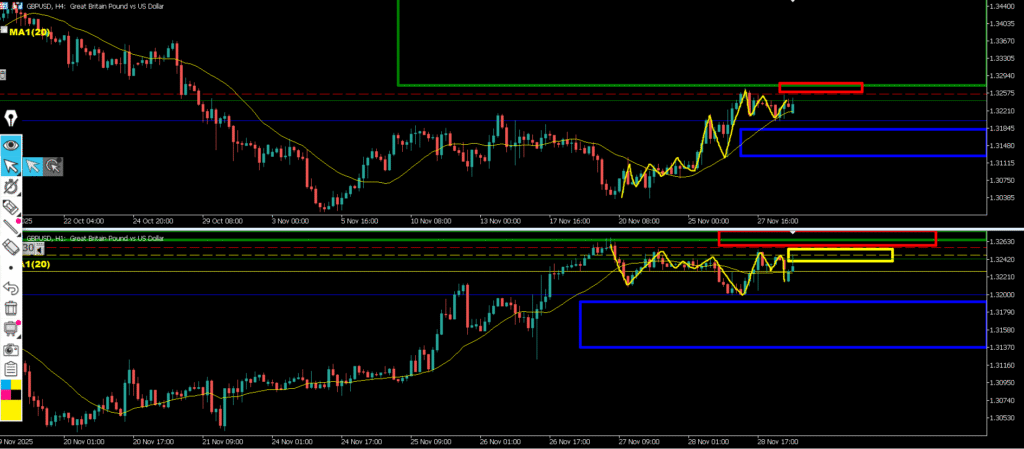Select the crossed-out pen tool

pos(10,188)
